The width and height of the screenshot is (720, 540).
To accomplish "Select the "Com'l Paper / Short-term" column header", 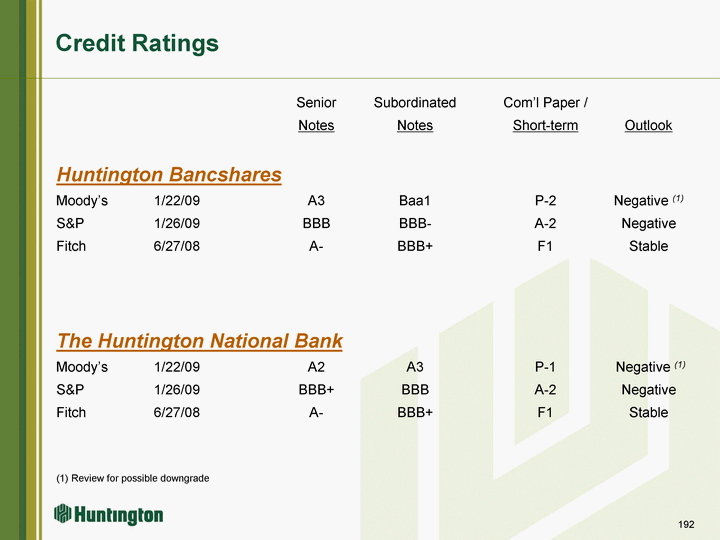I will pos(545,114).
